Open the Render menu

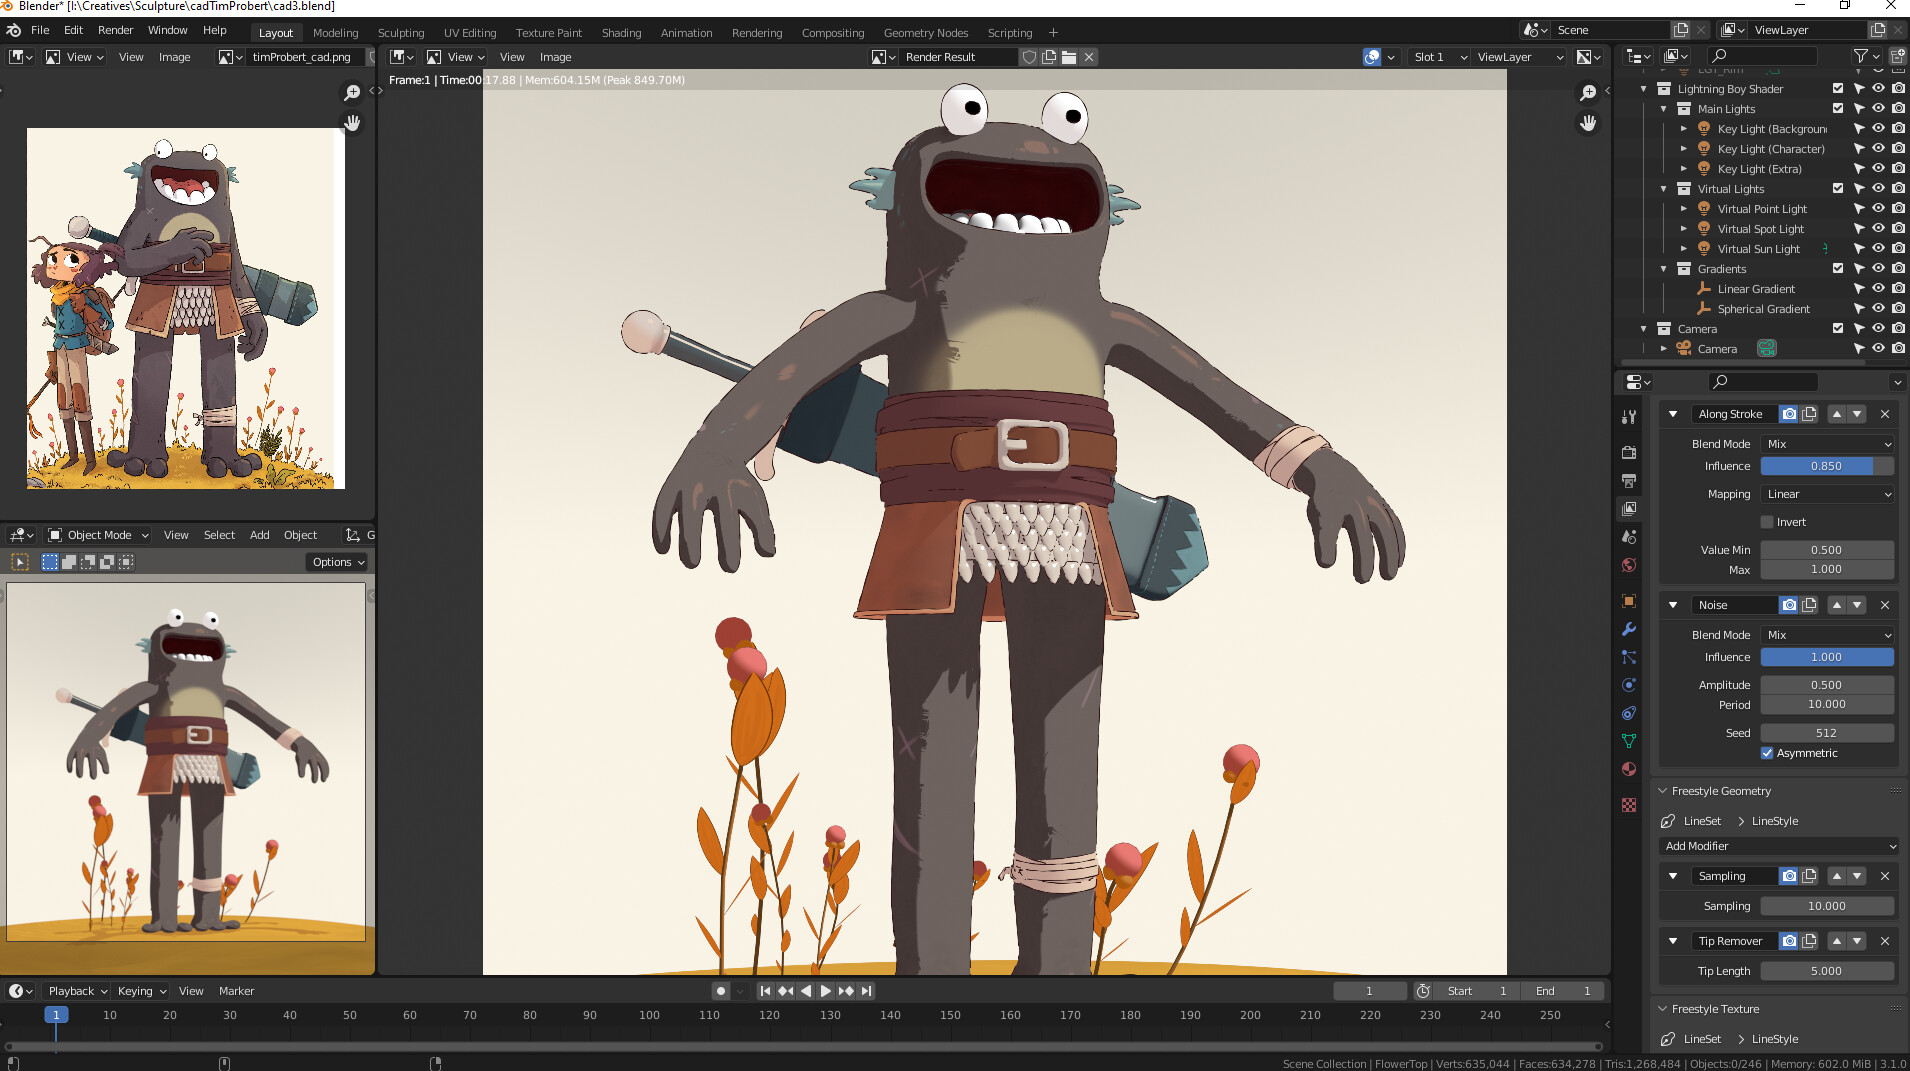coord(115,30)
